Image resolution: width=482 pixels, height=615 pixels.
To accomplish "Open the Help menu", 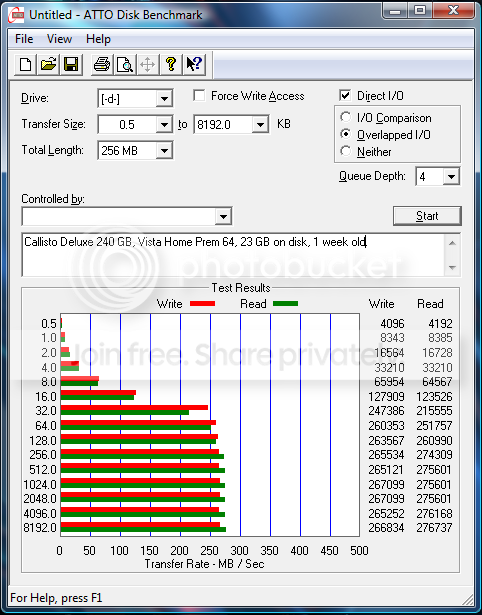I will (98, 39).
